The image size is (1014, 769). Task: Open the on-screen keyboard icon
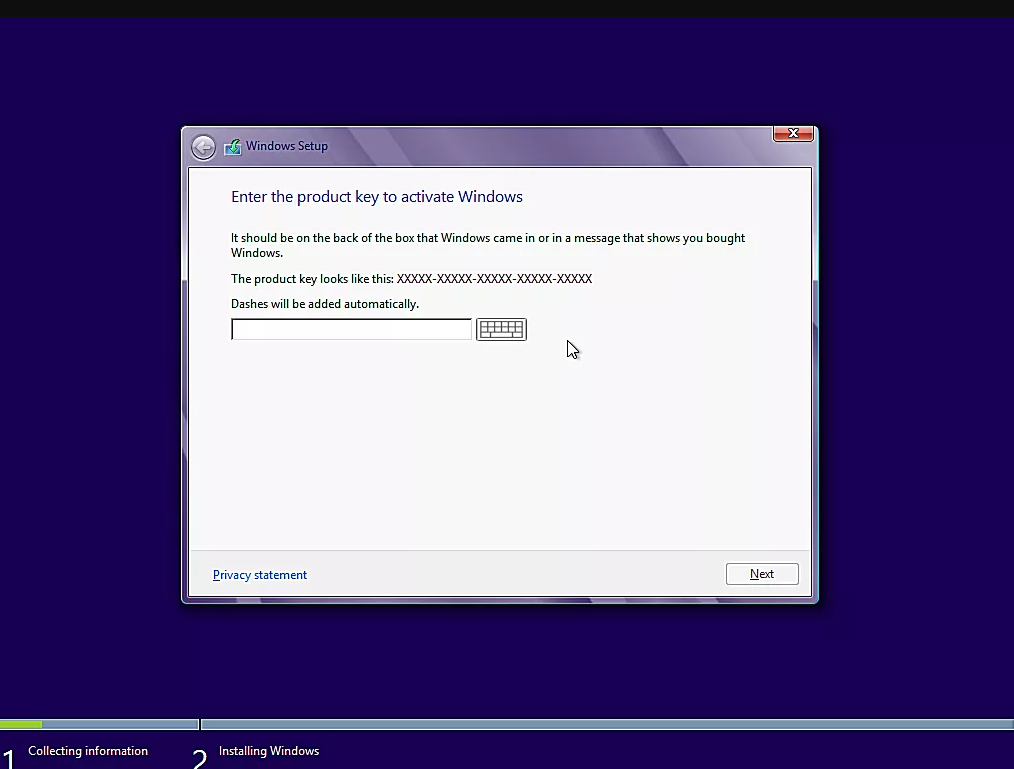click(x=501, y=329)
